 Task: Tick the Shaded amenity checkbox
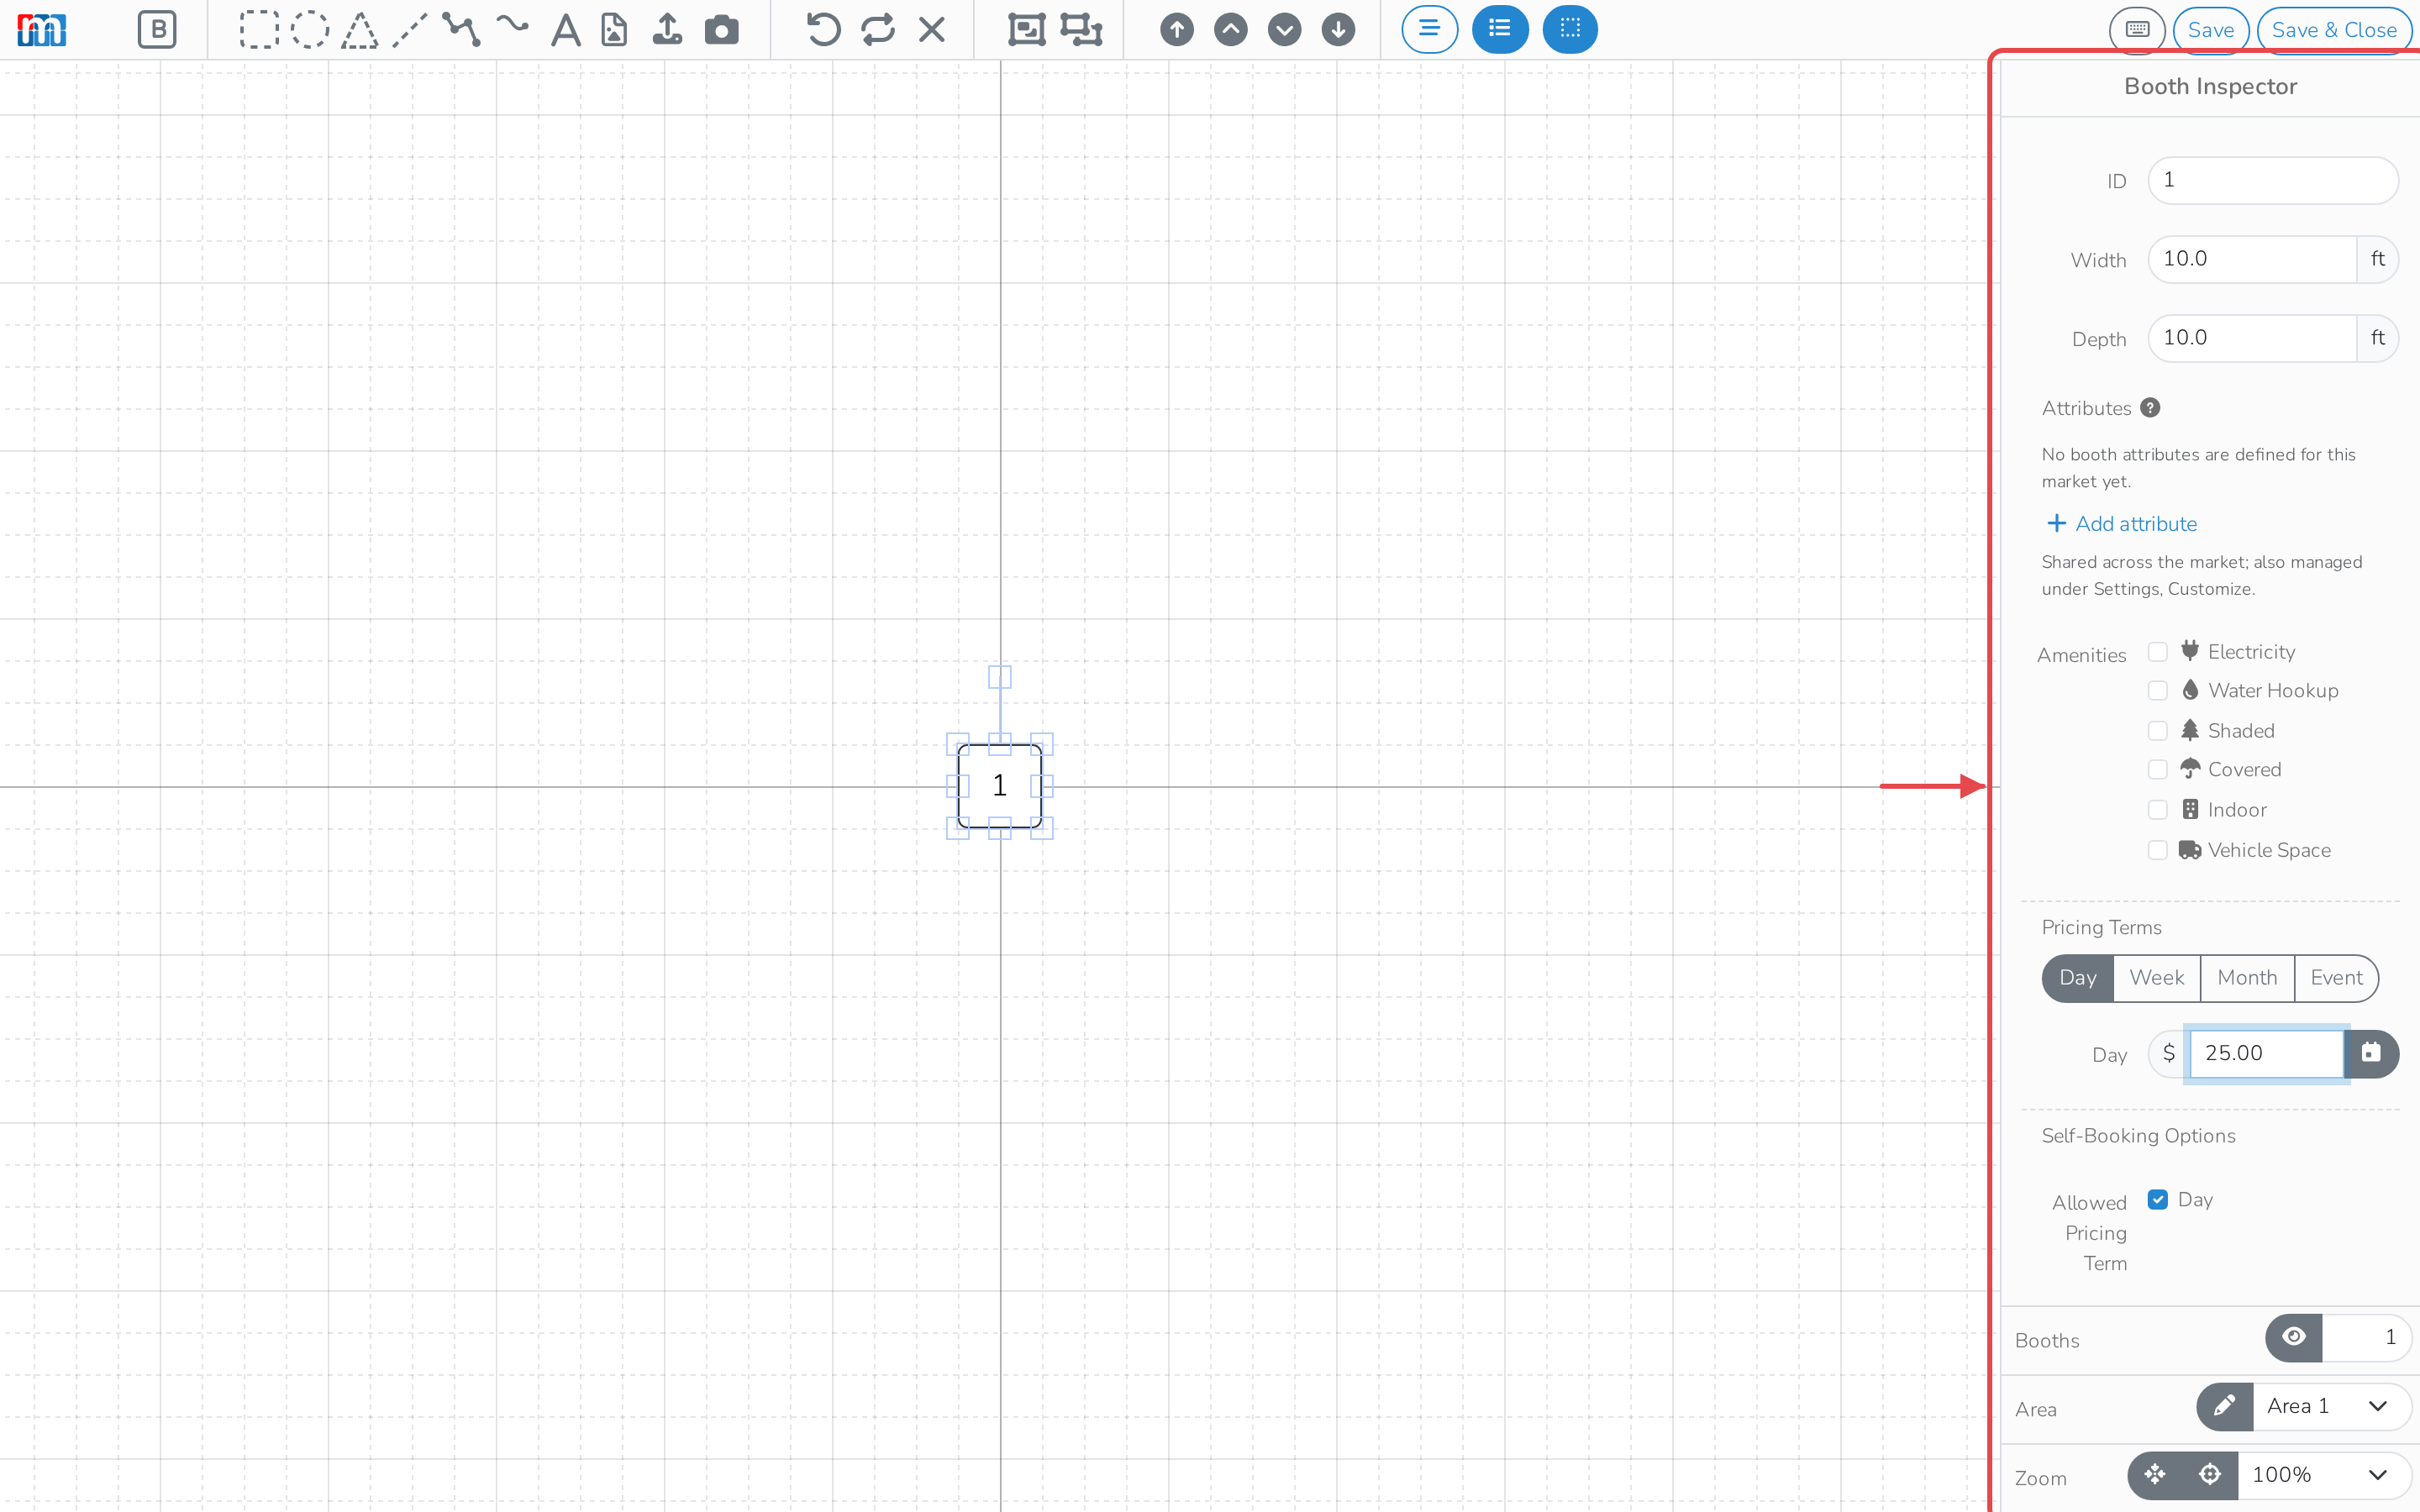click(2158, 731)
